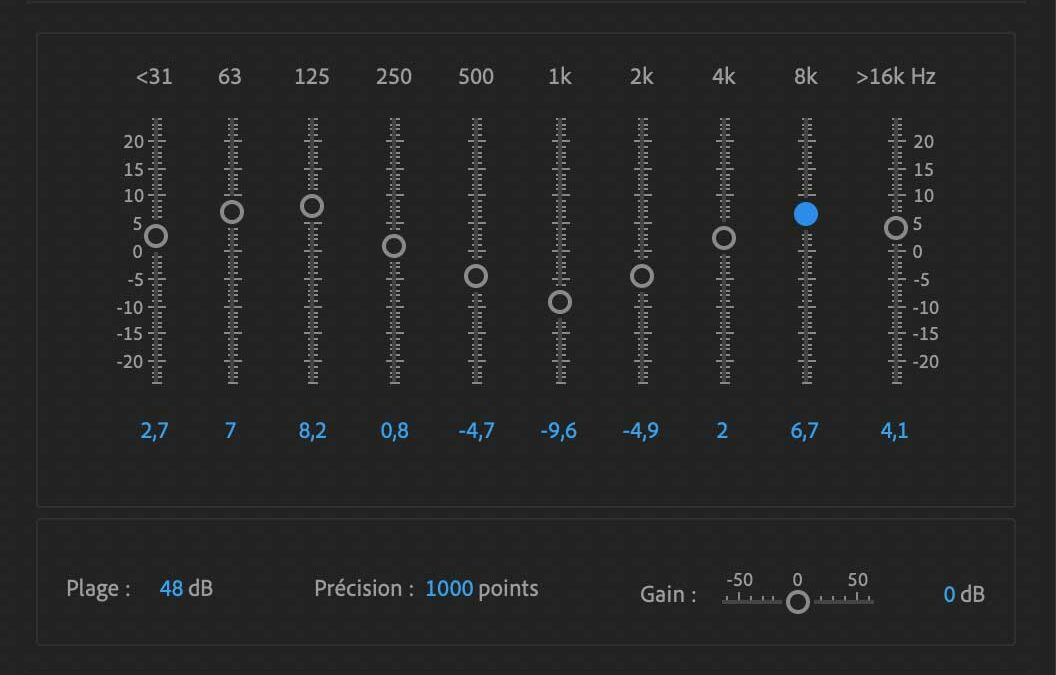The width and height of the screenshot is (1056, 675).
Task: Edit the Gain value 0 dB
Action: (x=949, y=595)
